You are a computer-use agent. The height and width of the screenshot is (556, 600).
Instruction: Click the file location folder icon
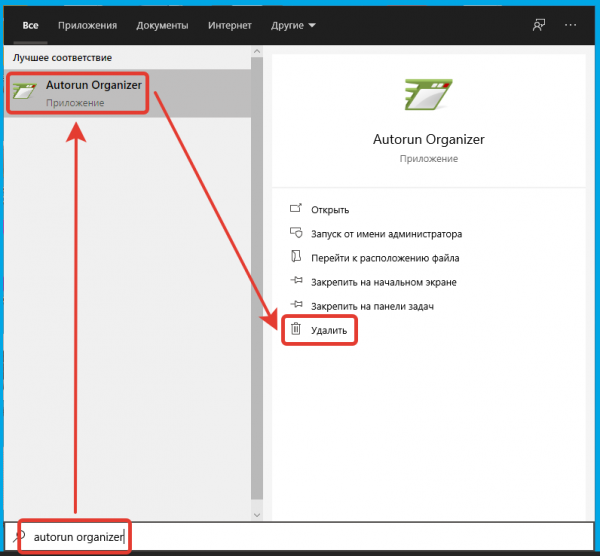click(x=296, y=256)
